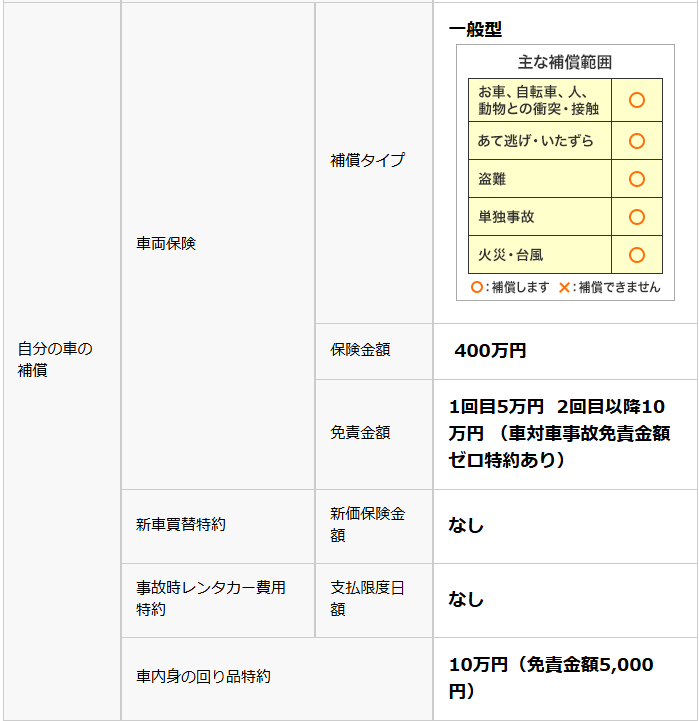
Task: Click the orange circle legend for 補償します
Action: 477,287
